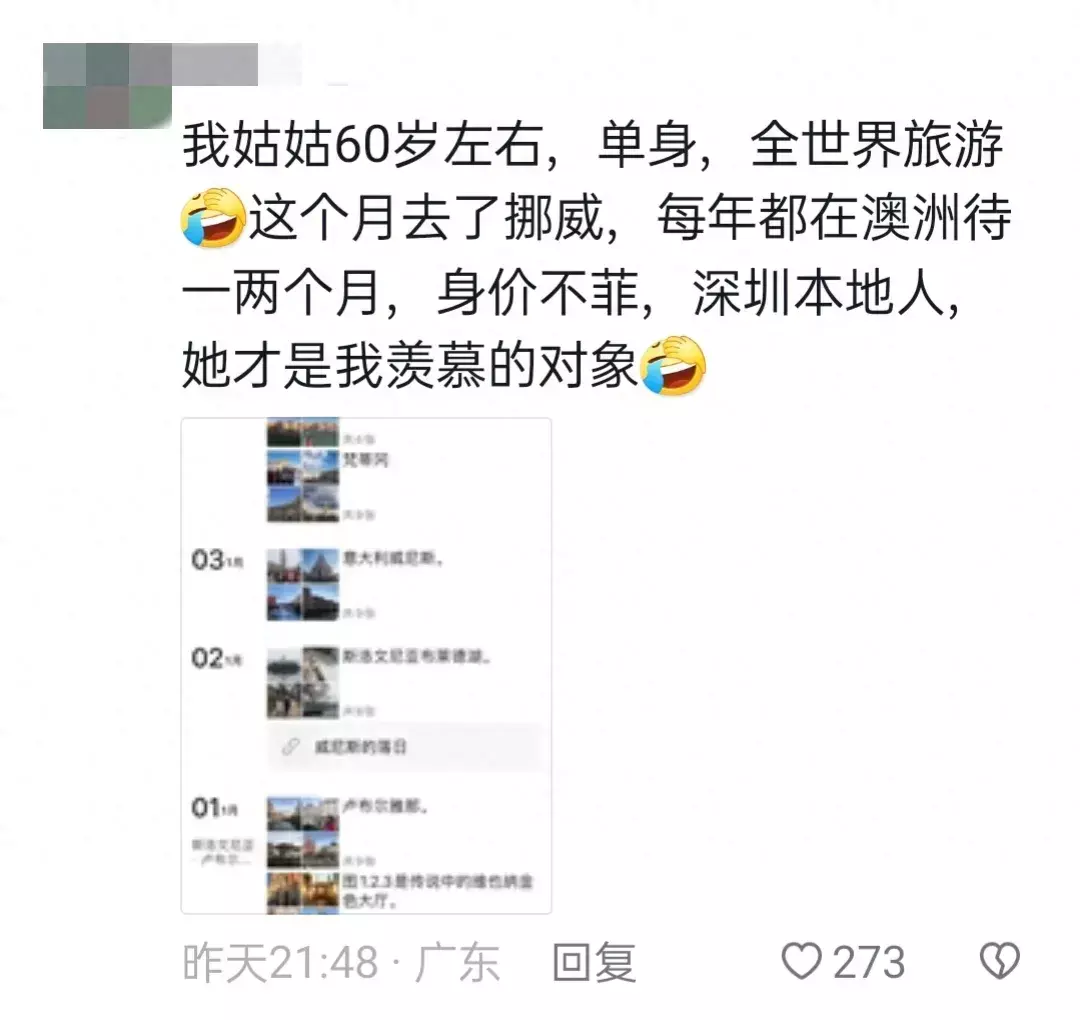
Task: Like the comment with heart icon
Action: tap(802, 961)
